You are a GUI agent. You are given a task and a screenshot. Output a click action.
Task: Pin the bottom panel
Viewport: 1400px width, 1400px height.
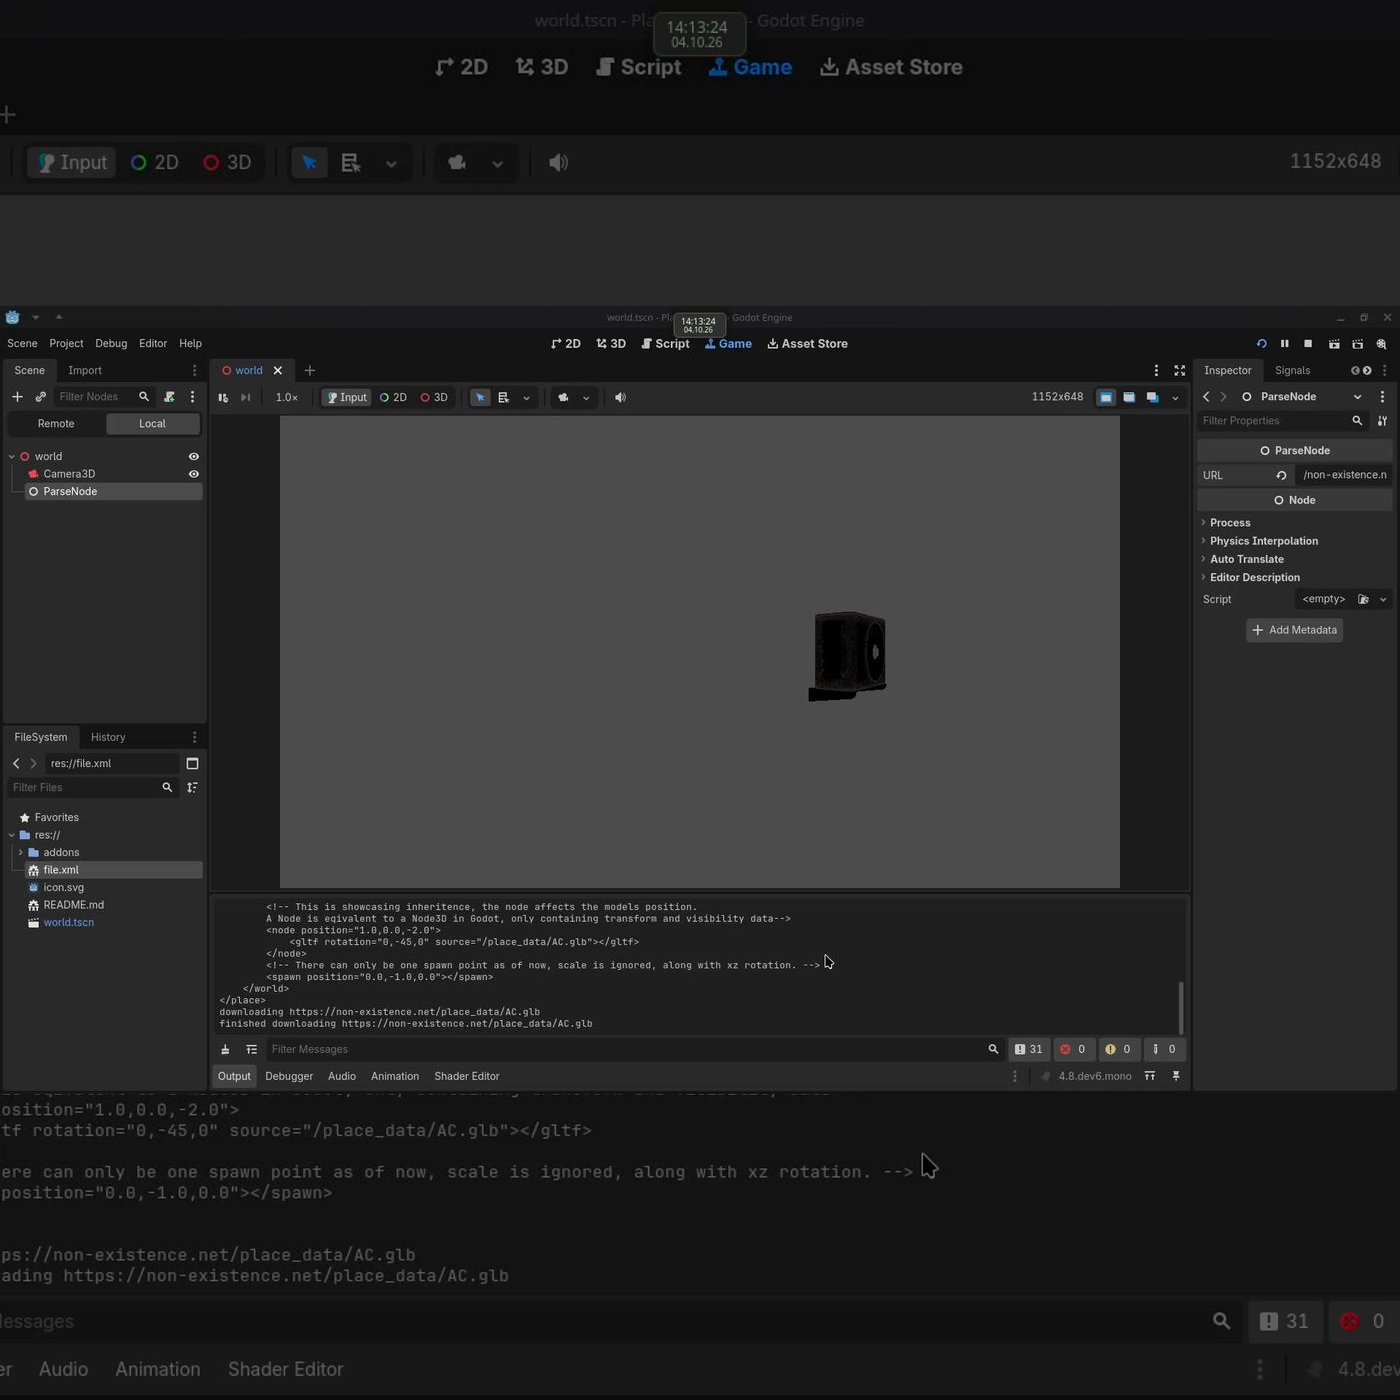tap(1176, 1077)
